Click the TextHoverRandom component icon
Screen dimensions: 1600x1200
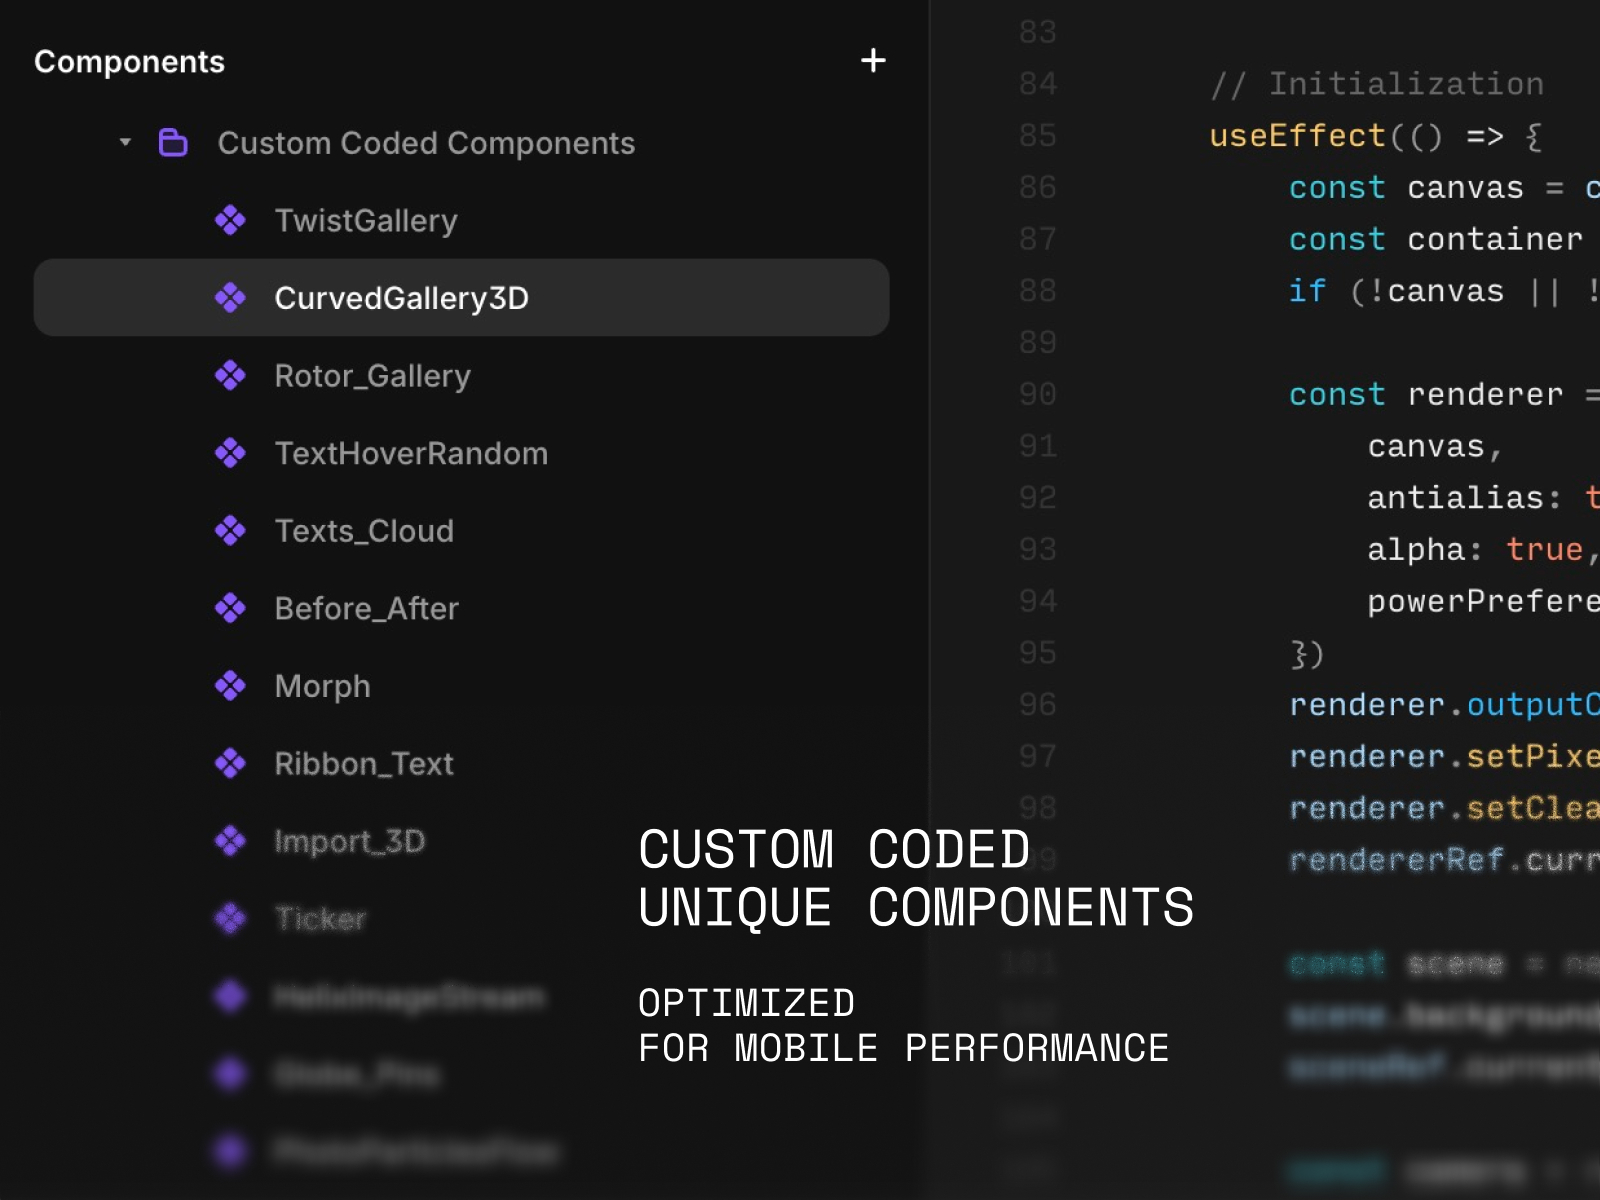click(231, 453)
